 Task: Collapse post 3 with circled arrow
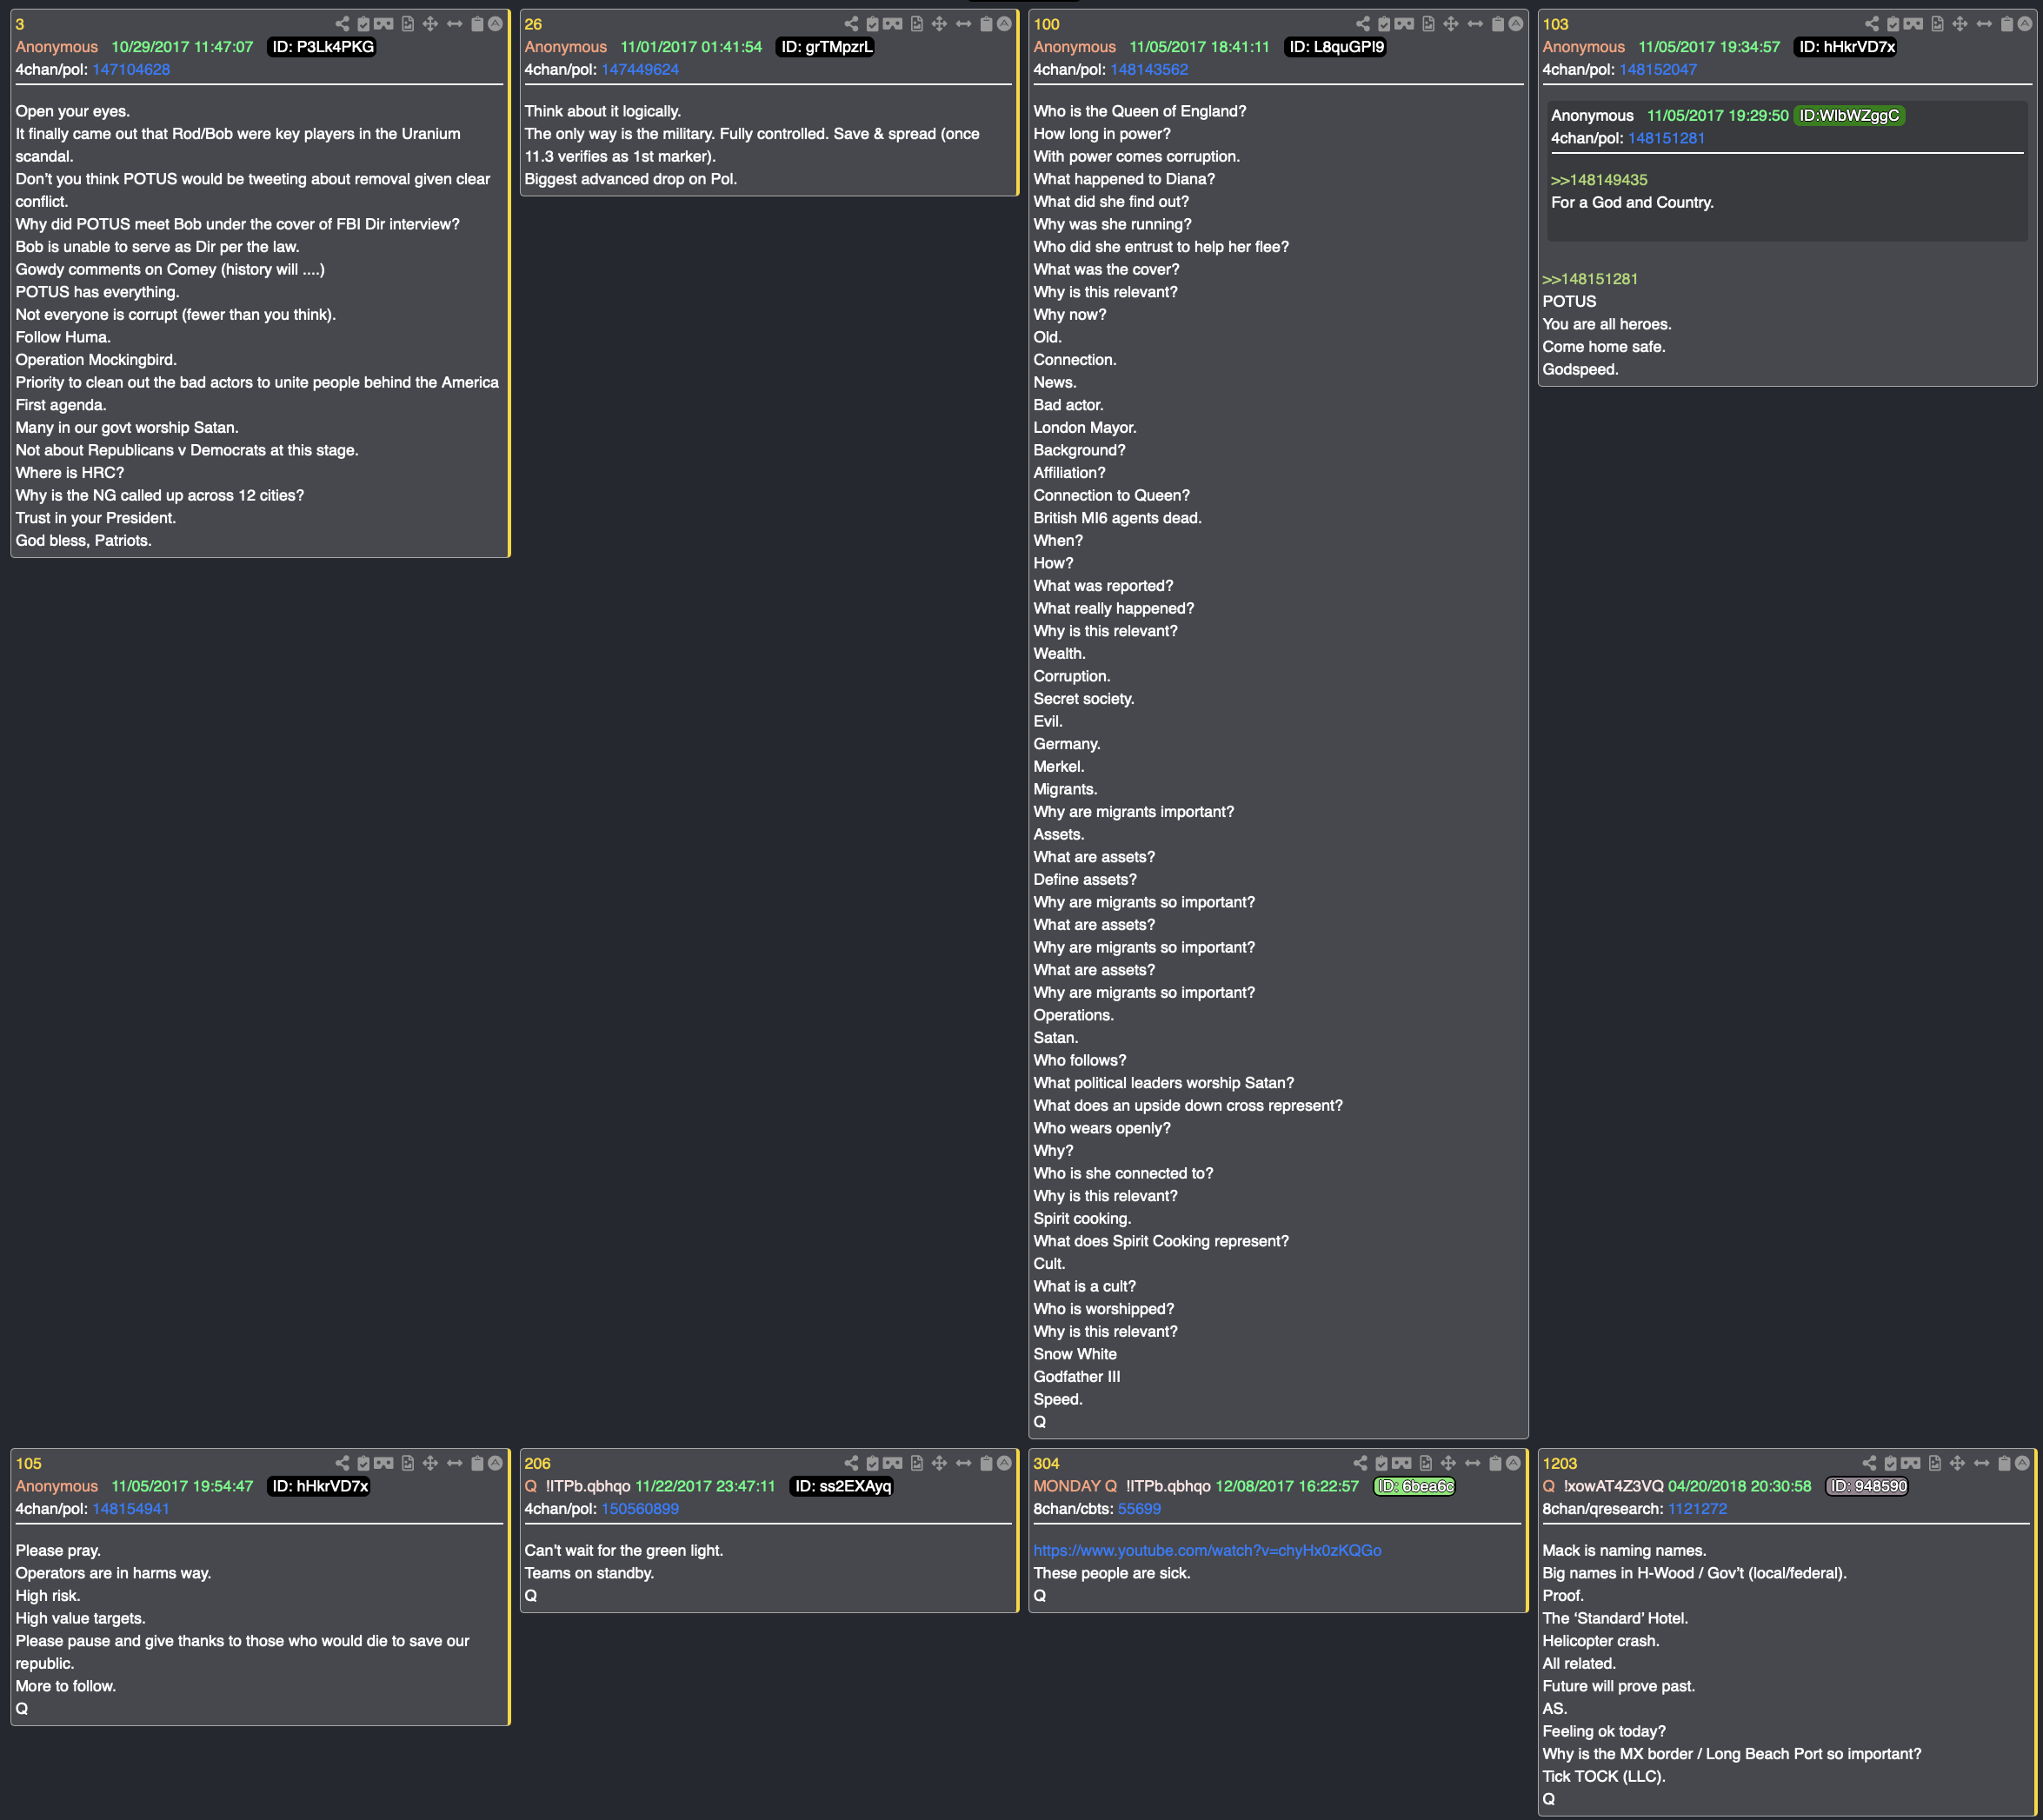pos(495,24)
